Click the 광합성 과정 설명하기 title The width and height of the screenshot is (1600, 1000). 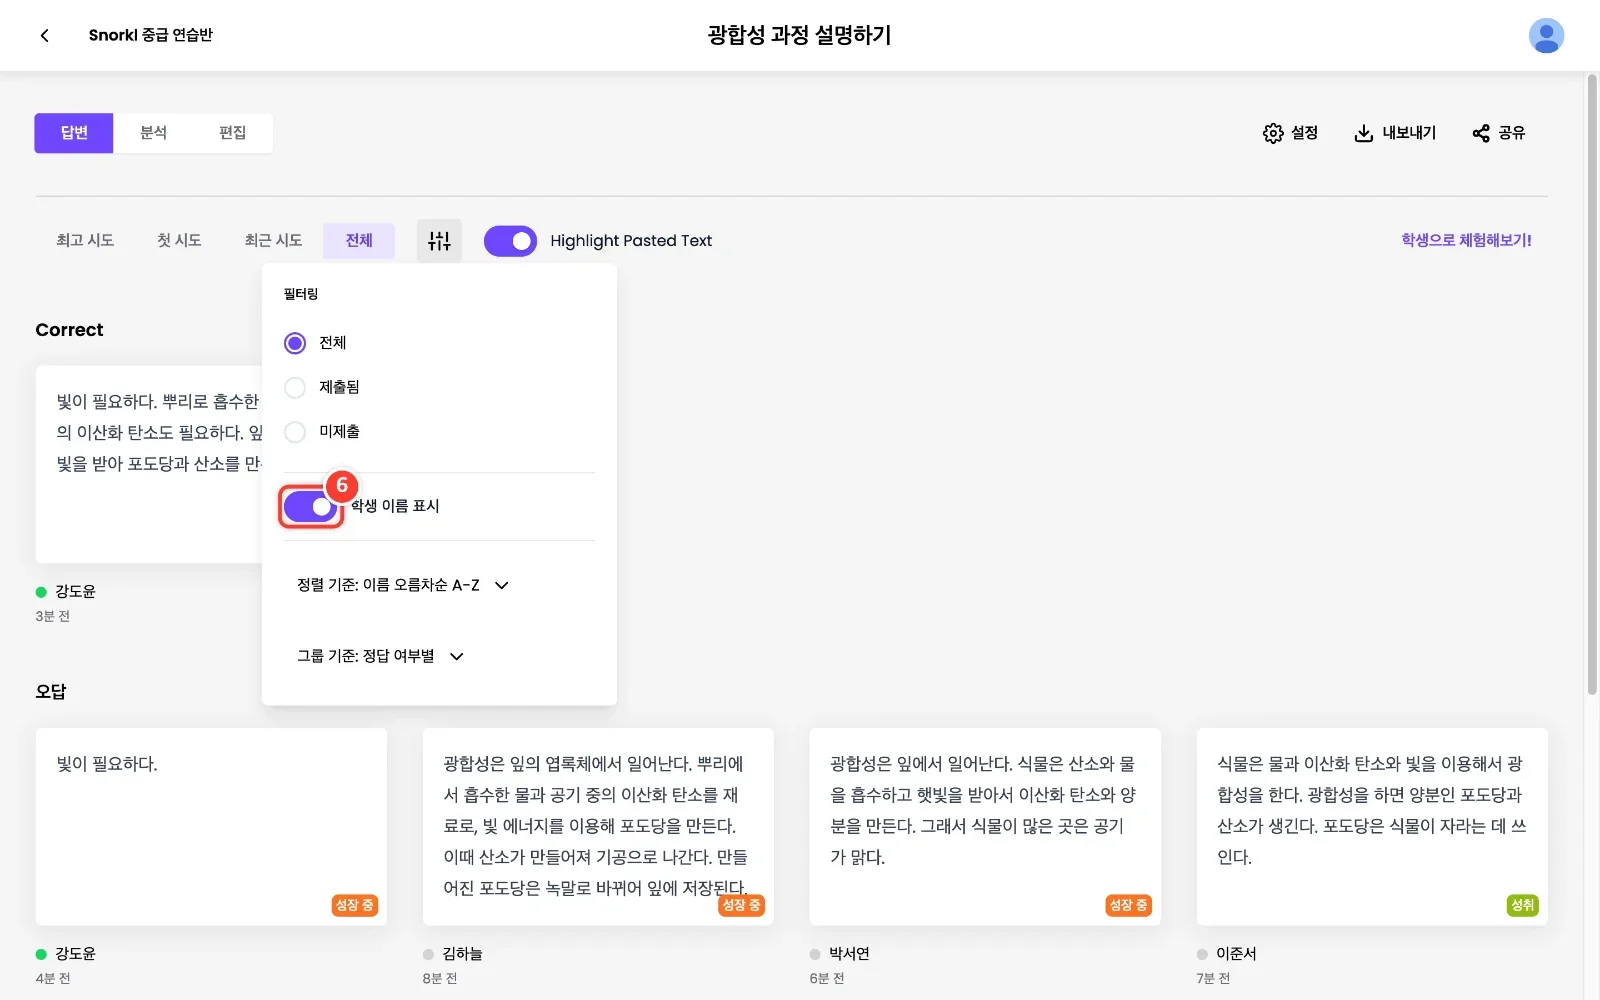[799, 35]
